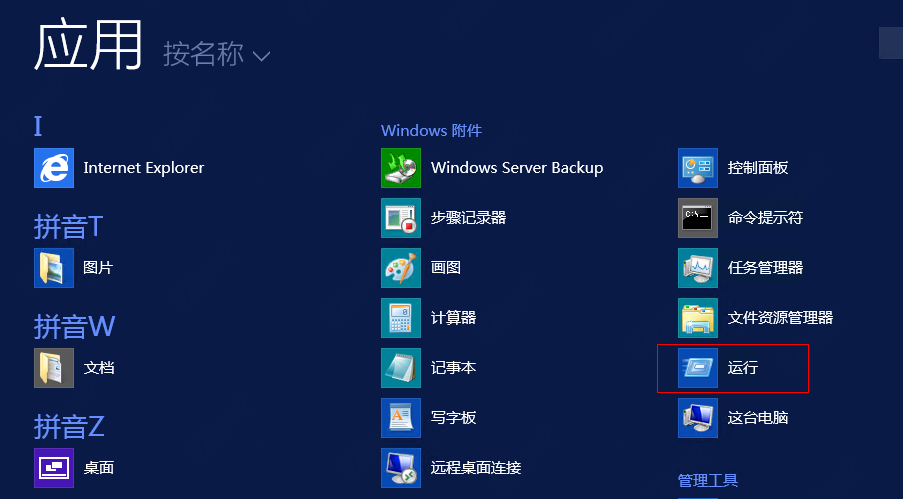Open the Internet Explorer icon

[54, 168]
